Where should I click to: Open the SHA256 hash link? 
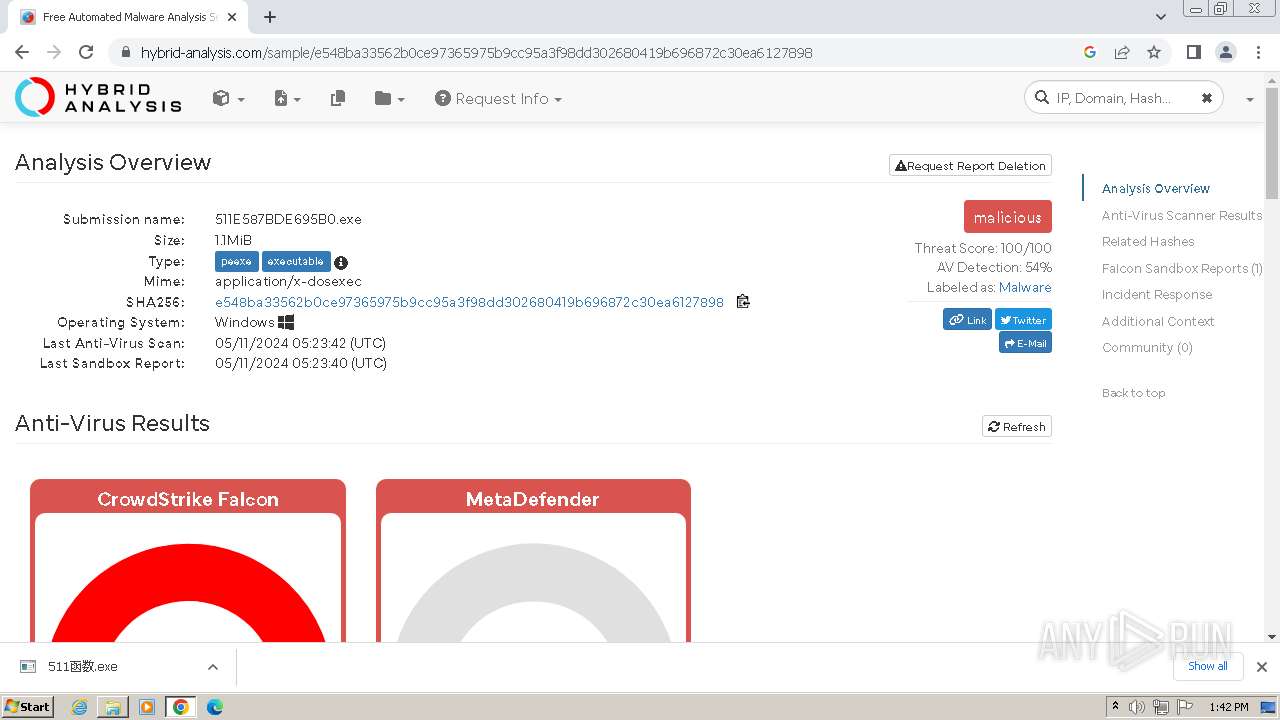click(x=469, y=302)
